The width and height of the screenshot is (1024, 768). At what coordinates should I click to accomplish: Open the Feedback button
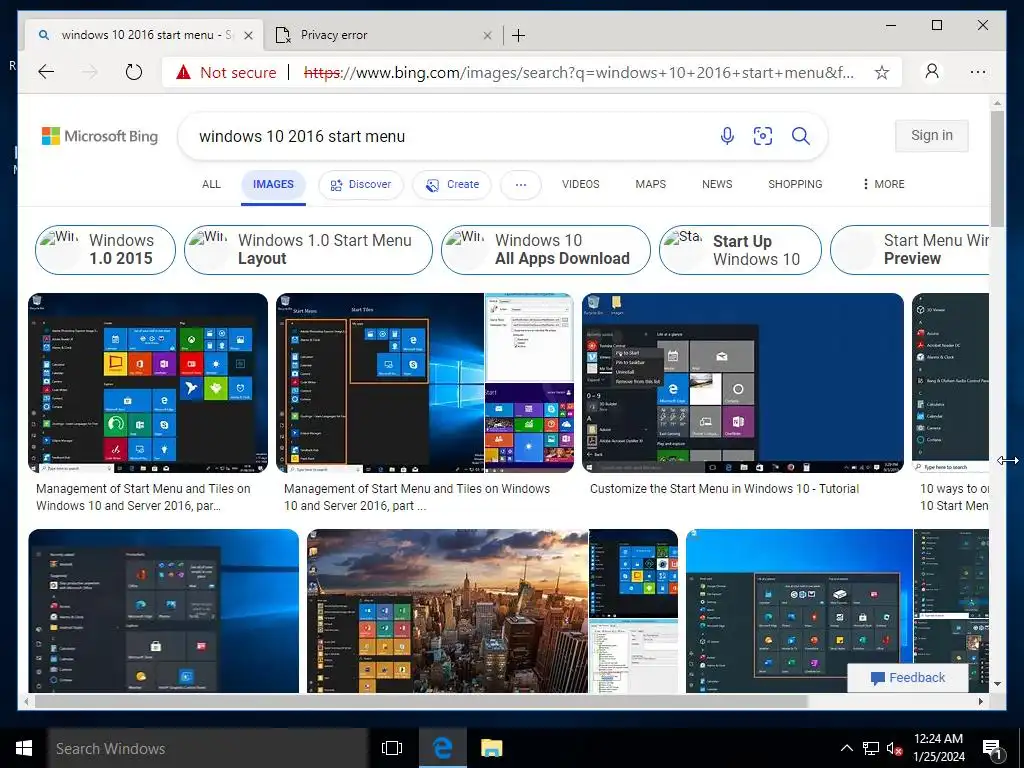coord(908,678)
